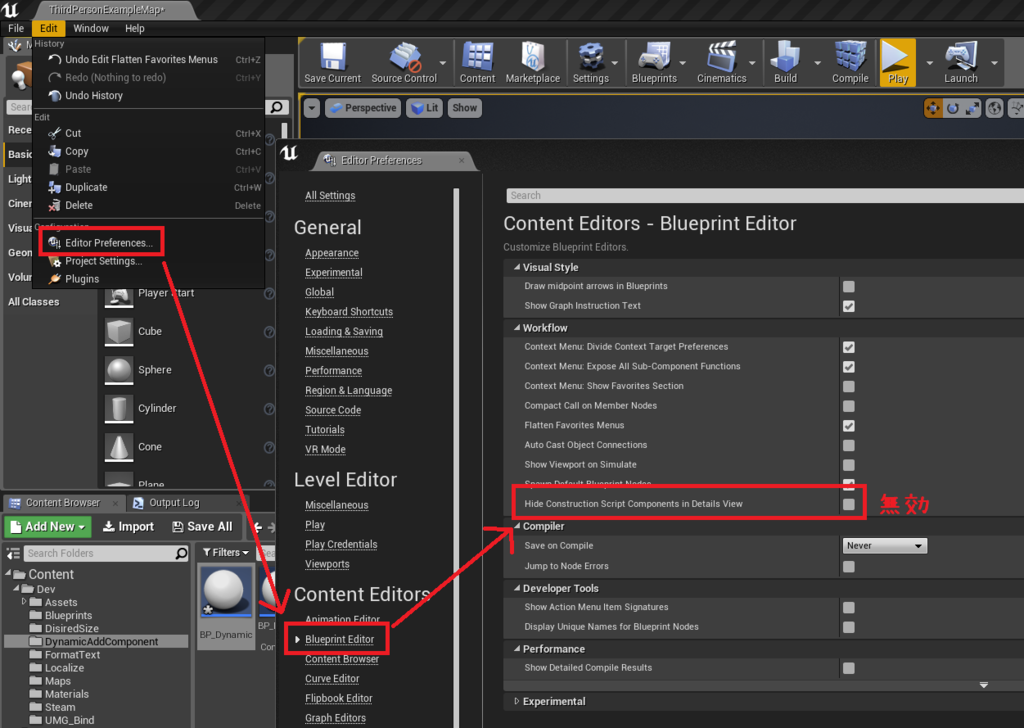Viewport: 1024px width, 728px height.
Task: Click help icon next to Cube
Action: (269, 332)
